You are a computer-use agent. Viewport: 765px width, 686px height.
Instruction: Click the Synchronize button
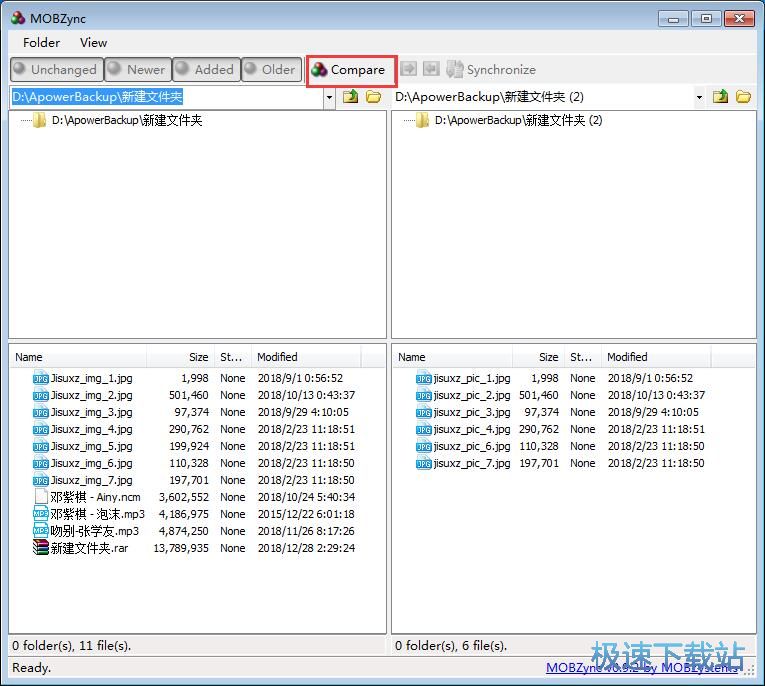[491, 70]
